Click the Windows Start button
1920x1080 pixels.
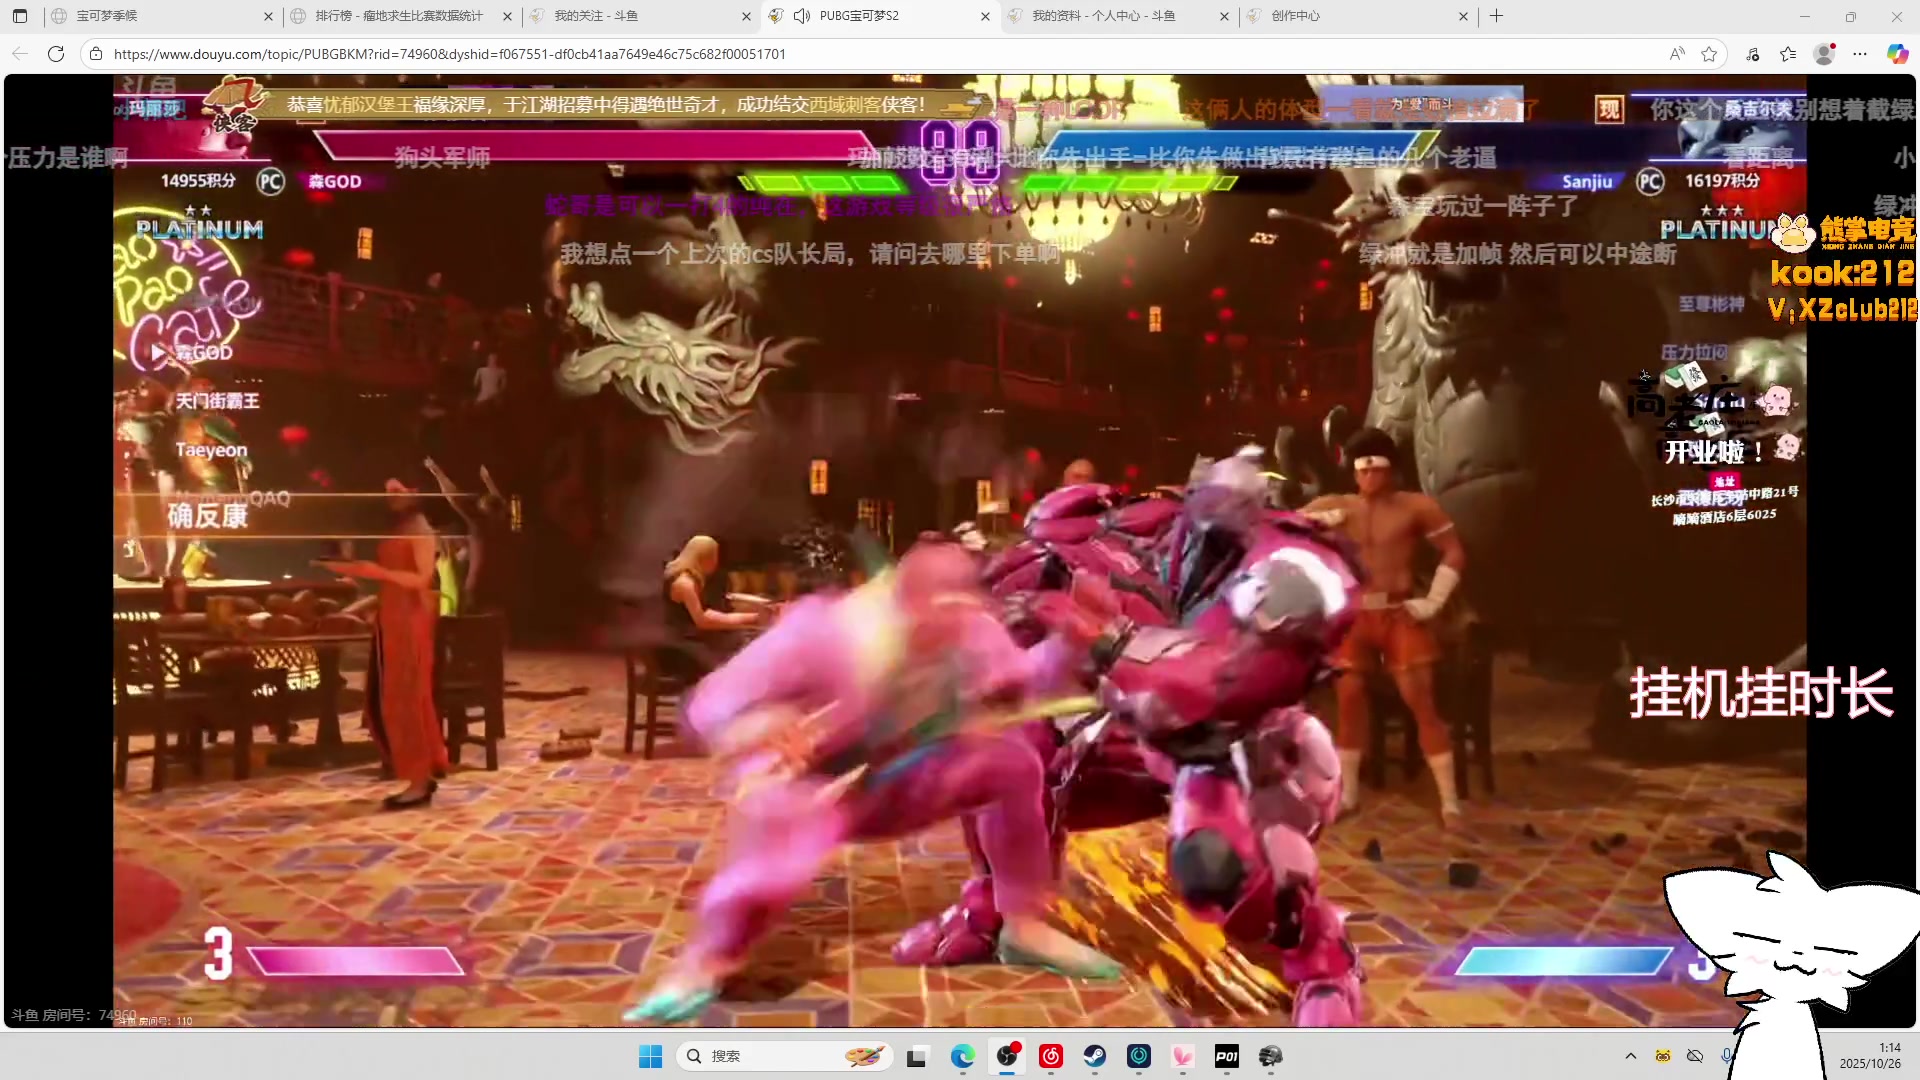pyautogui.click(x=650, y=1056)
